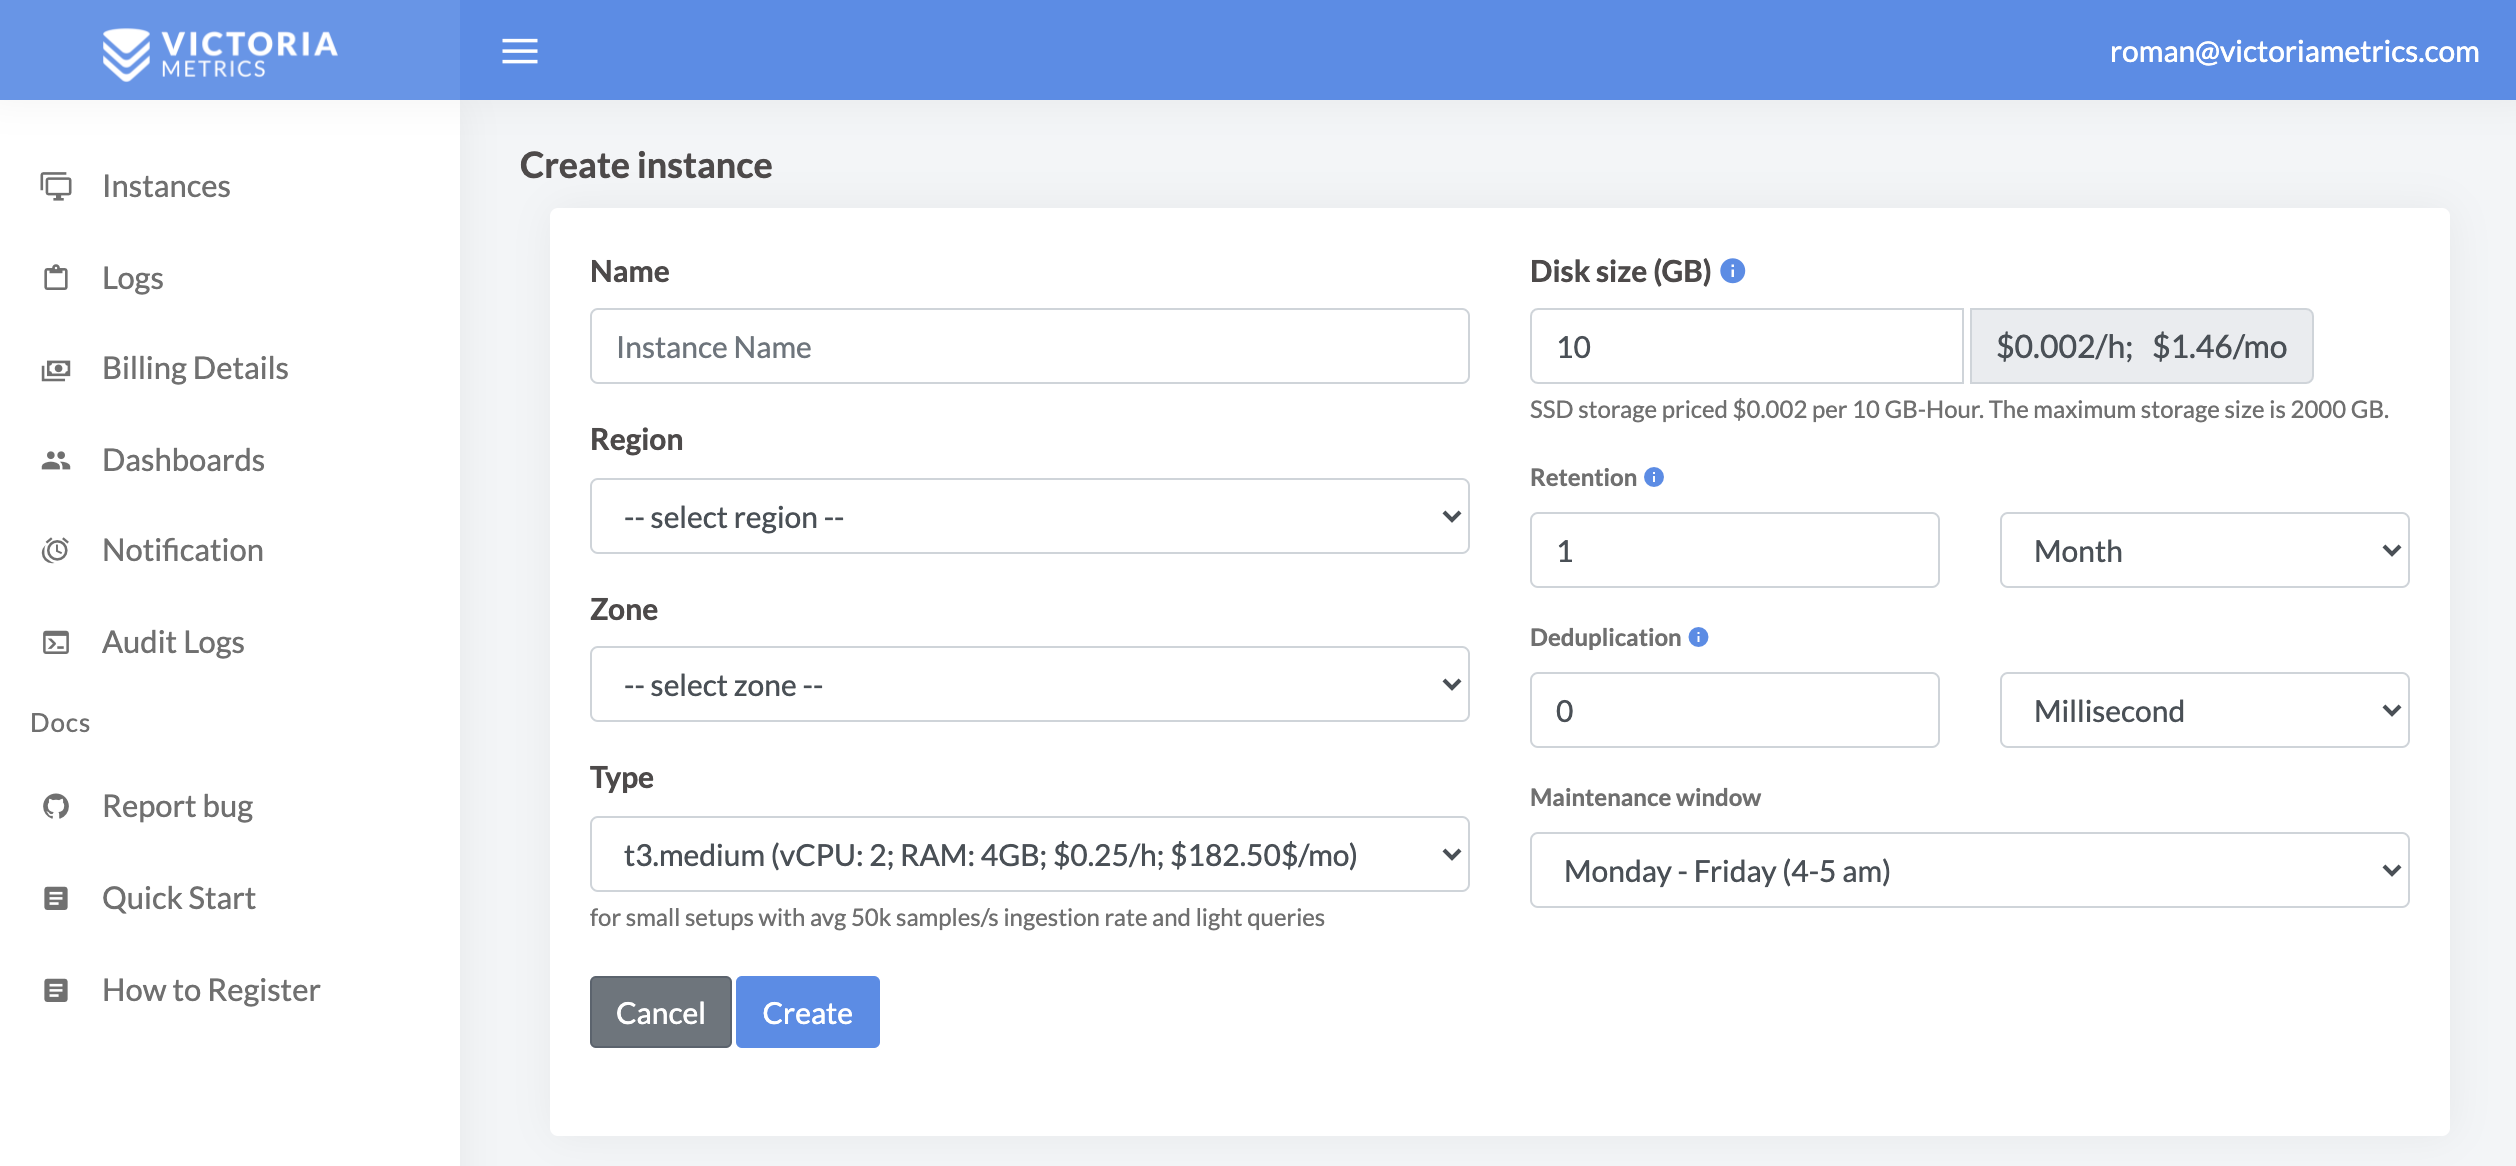Click the VictoriaMetrics logo
The width and height of the screenshot is (2516, 1166).
220,53
